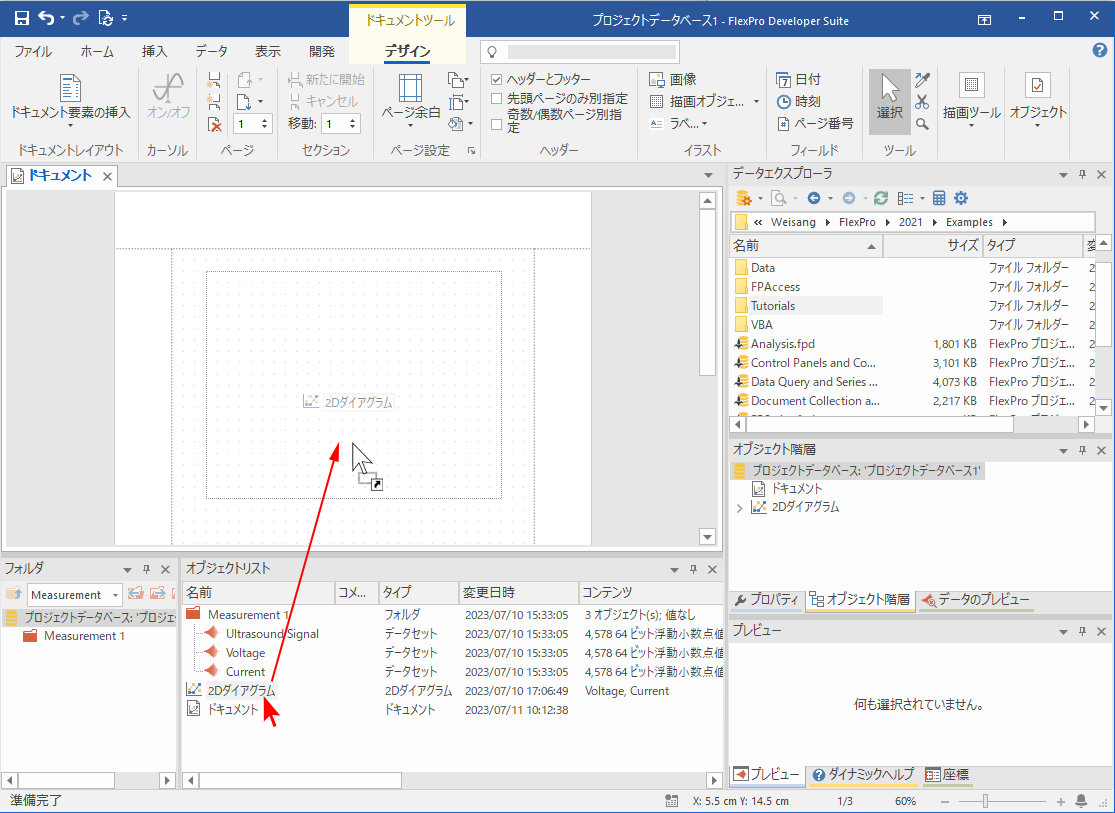Insert the ページ番号 page number field
This screenshot has height=813, width=1115.
tap(815, 124)
